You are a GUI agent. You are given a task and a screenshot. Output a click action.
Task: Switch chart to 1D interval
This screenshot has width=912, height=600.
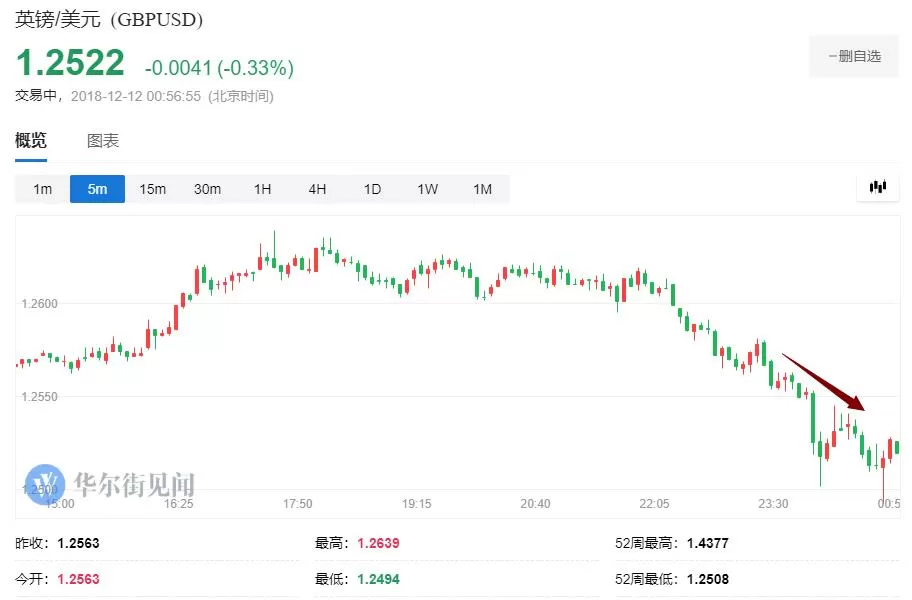(x=372, y=189)
